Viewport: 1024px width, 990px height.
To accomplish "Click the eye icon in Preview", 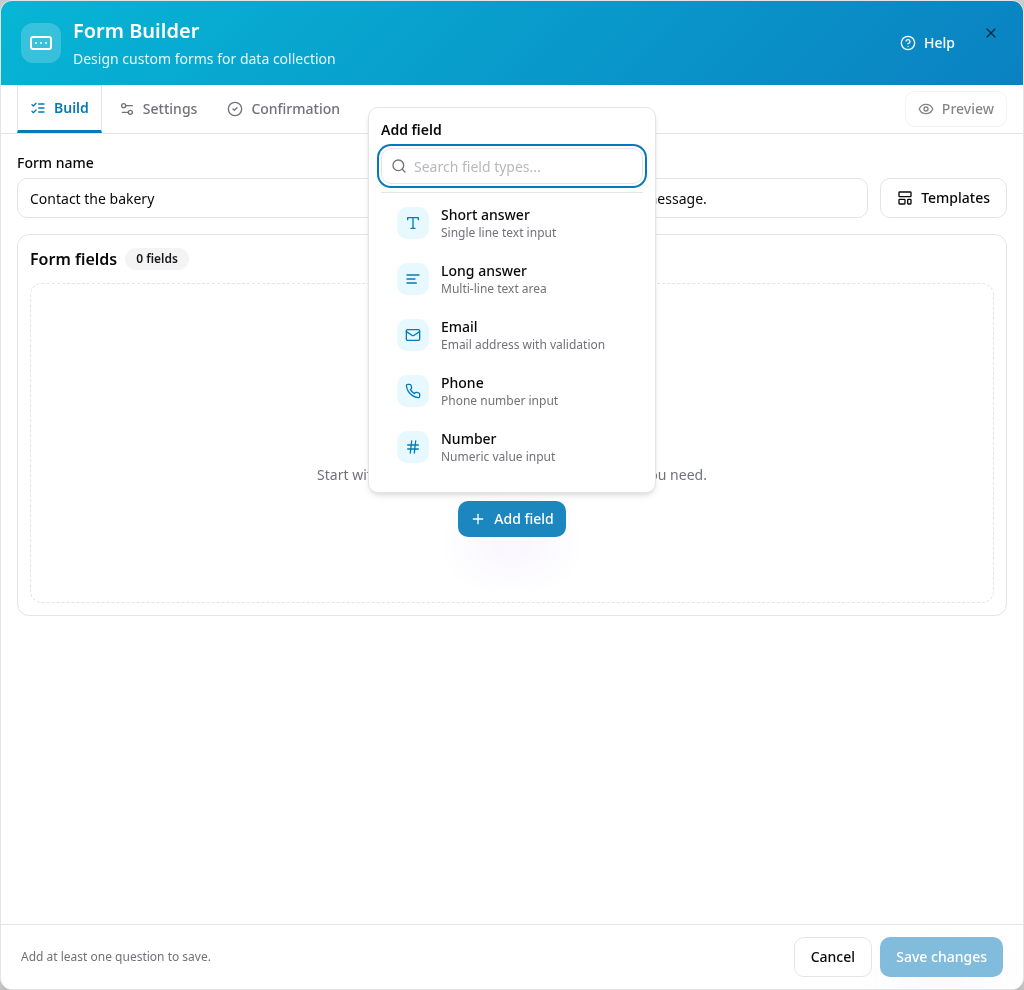I will [926, 109].
